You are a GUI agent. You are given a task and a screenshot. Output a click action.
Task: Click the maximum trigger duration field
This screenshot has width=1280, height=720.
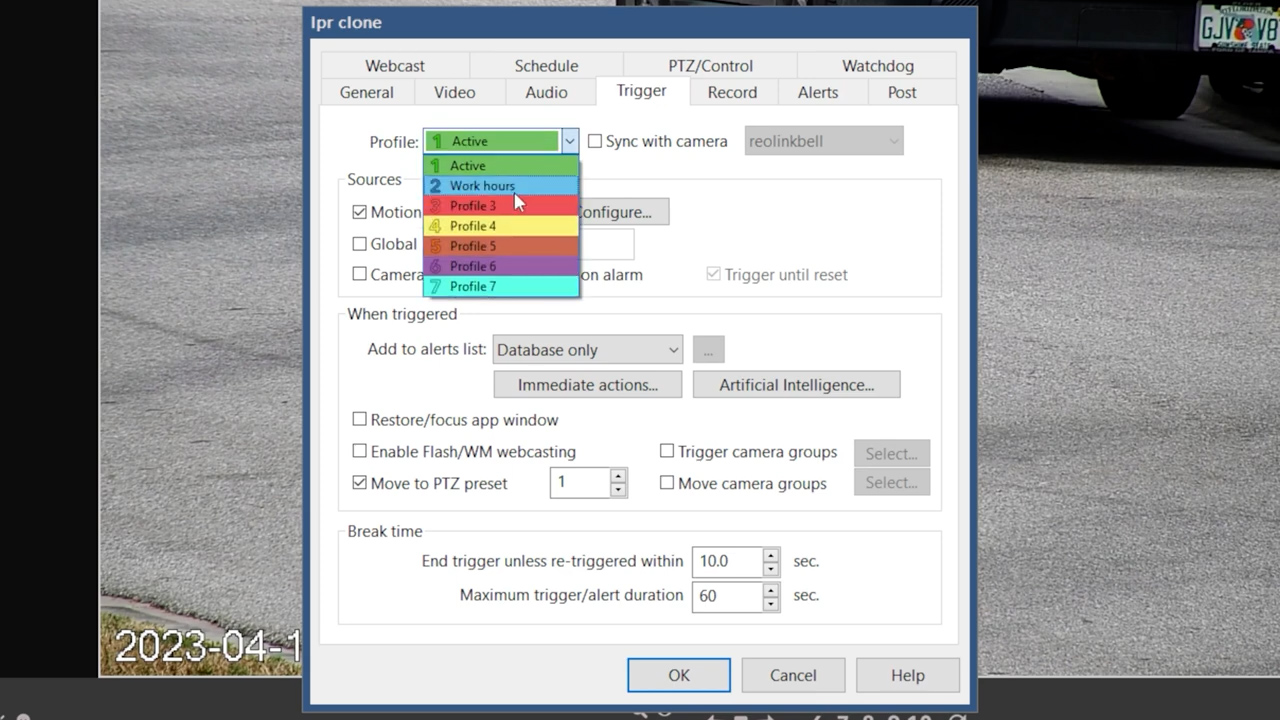click(x=726, y=596)
